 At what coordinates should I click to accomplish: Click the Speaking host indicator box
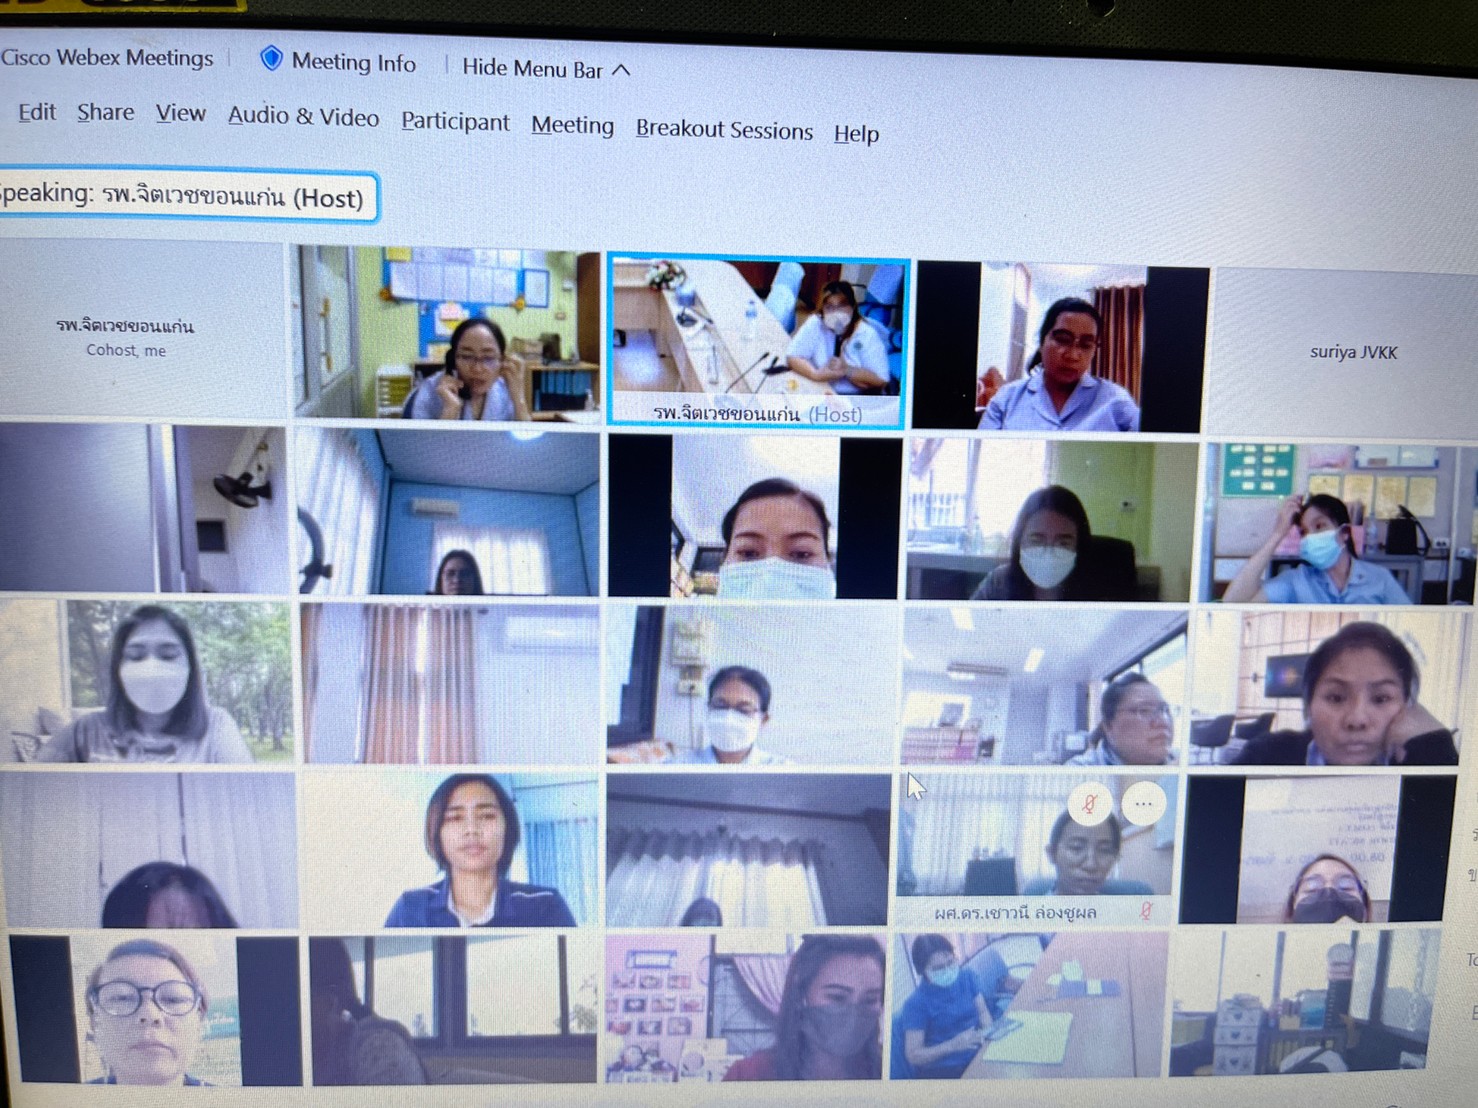pyautogui.click(x=187, y=196)
